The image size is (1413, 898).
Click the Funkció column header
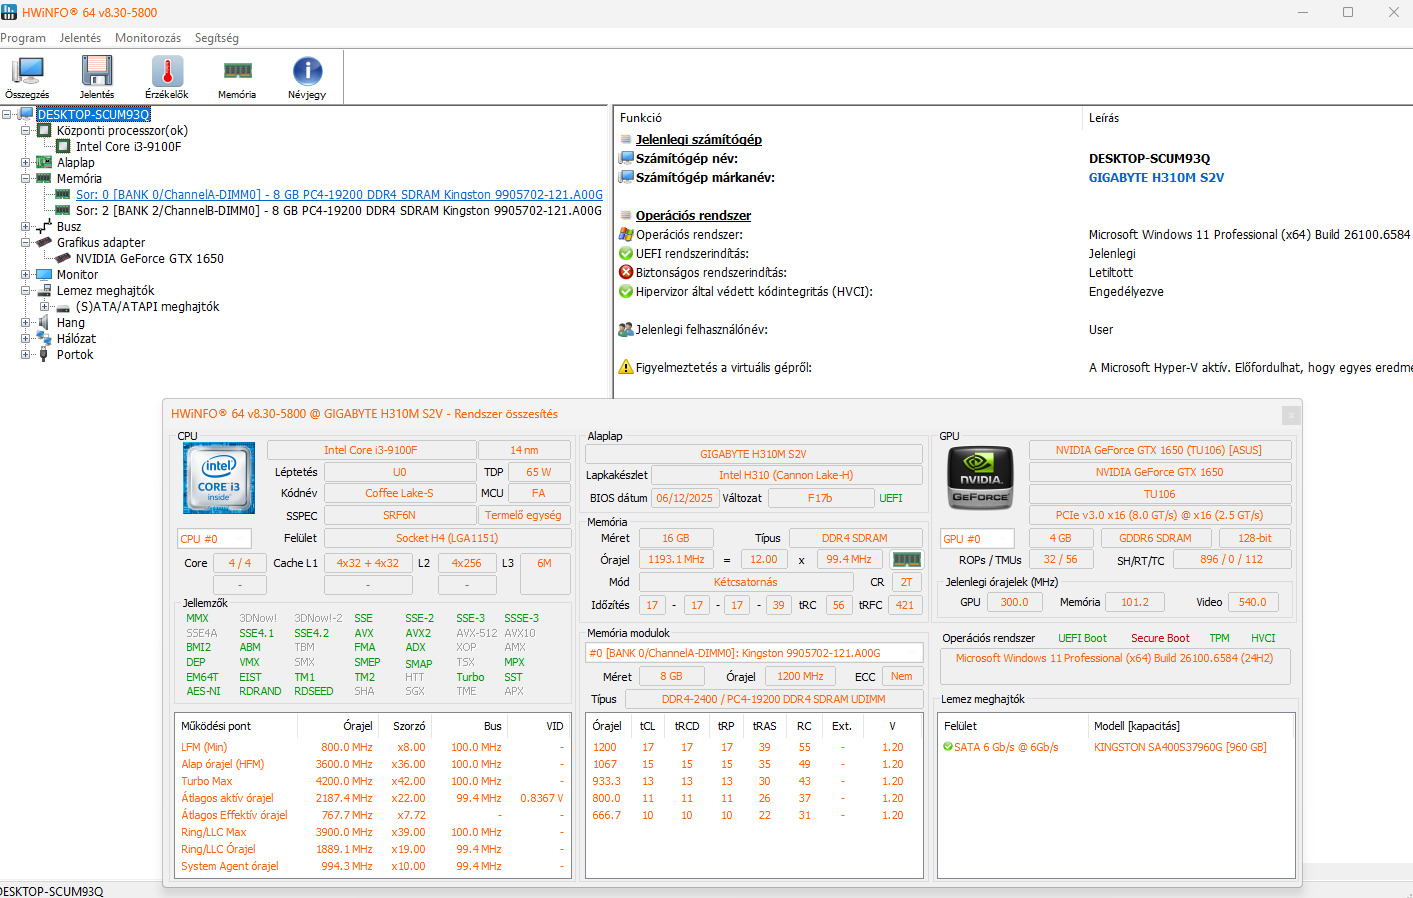click(x=641, y=118)
